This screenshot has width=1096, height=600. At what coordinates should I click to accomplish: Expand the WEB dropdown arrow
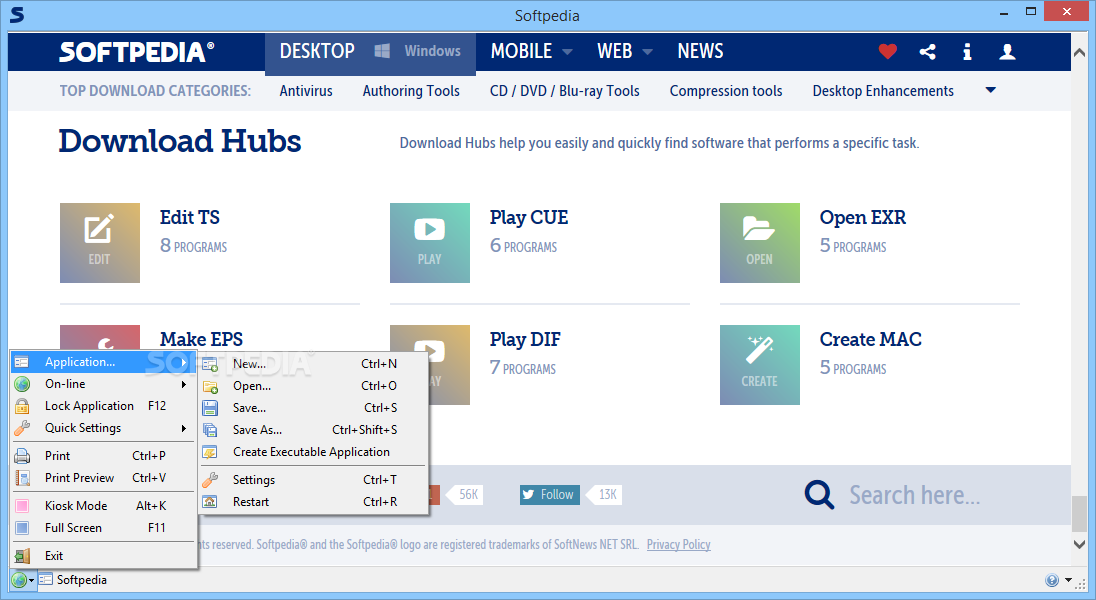(x=647, y=52)
